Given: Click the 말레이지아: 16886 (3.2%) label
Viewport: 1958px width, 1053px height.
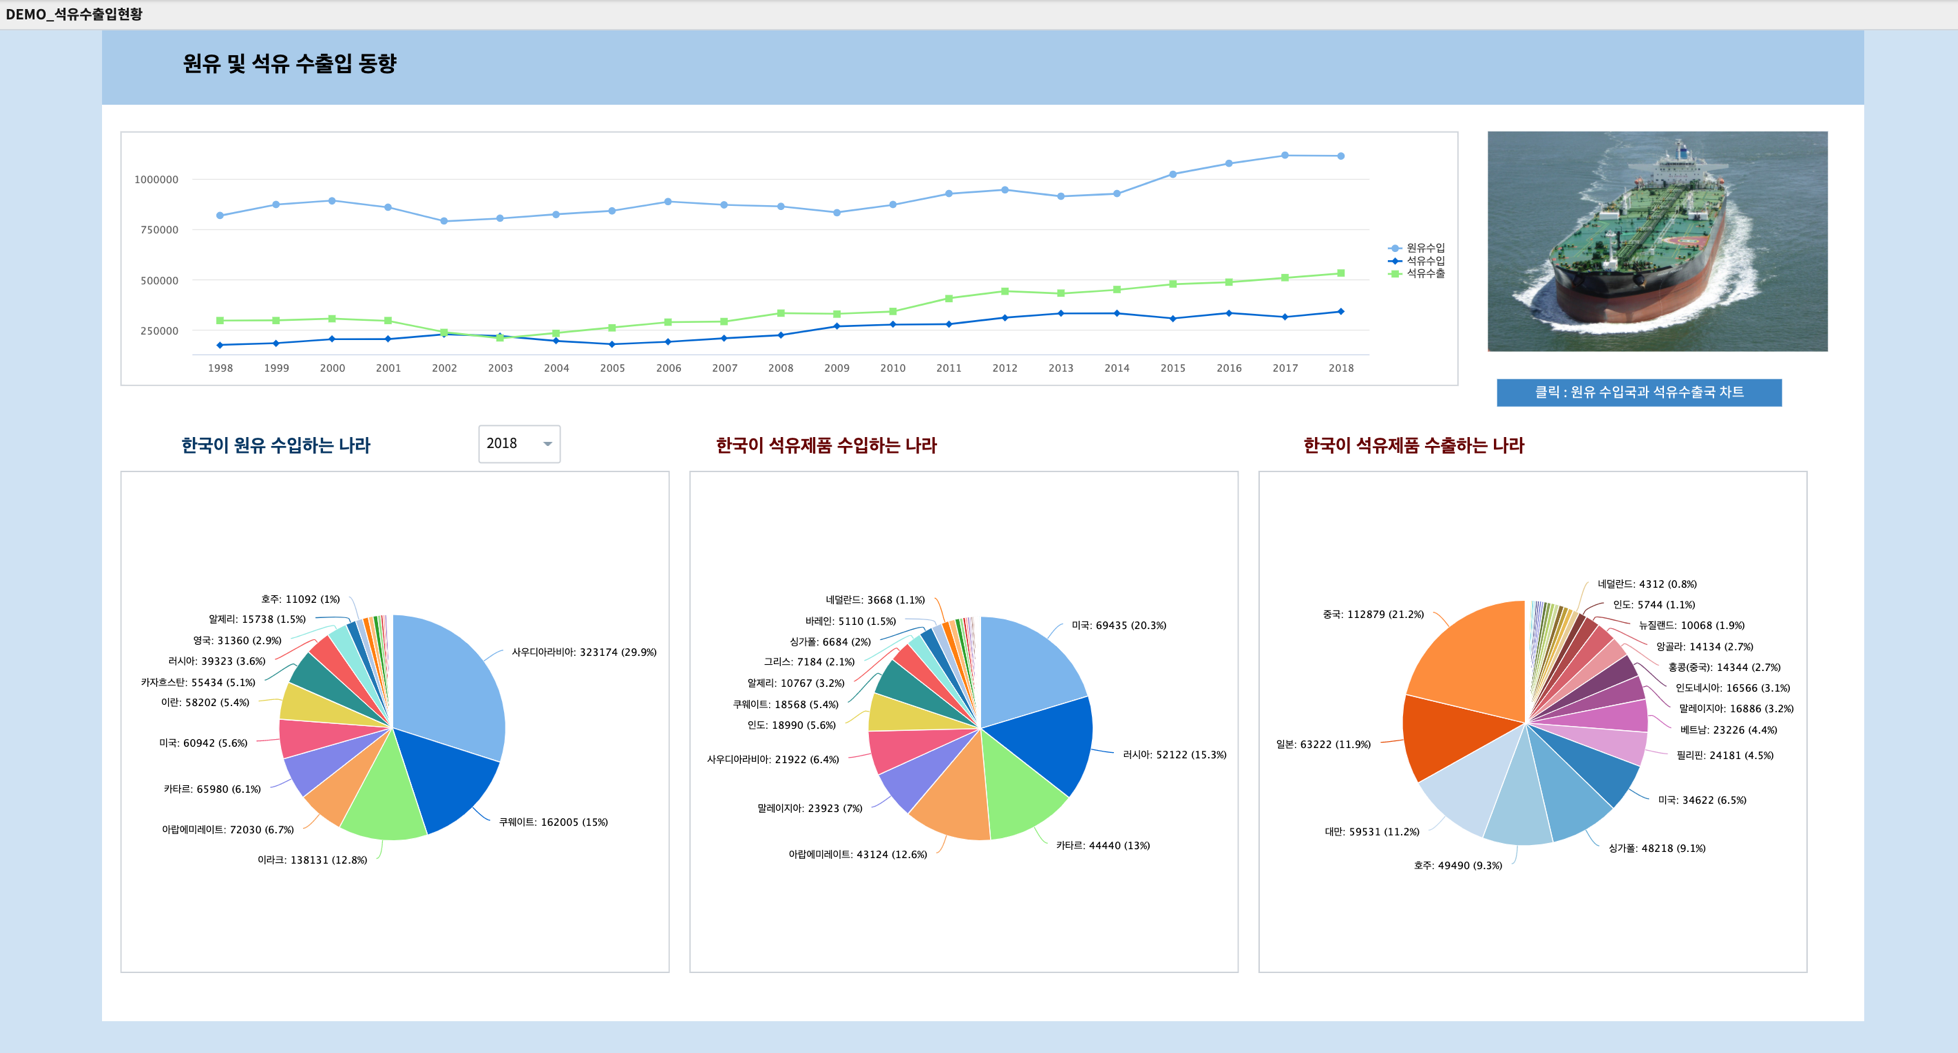Looking at the screenshot, I should tap(1736, 709).
